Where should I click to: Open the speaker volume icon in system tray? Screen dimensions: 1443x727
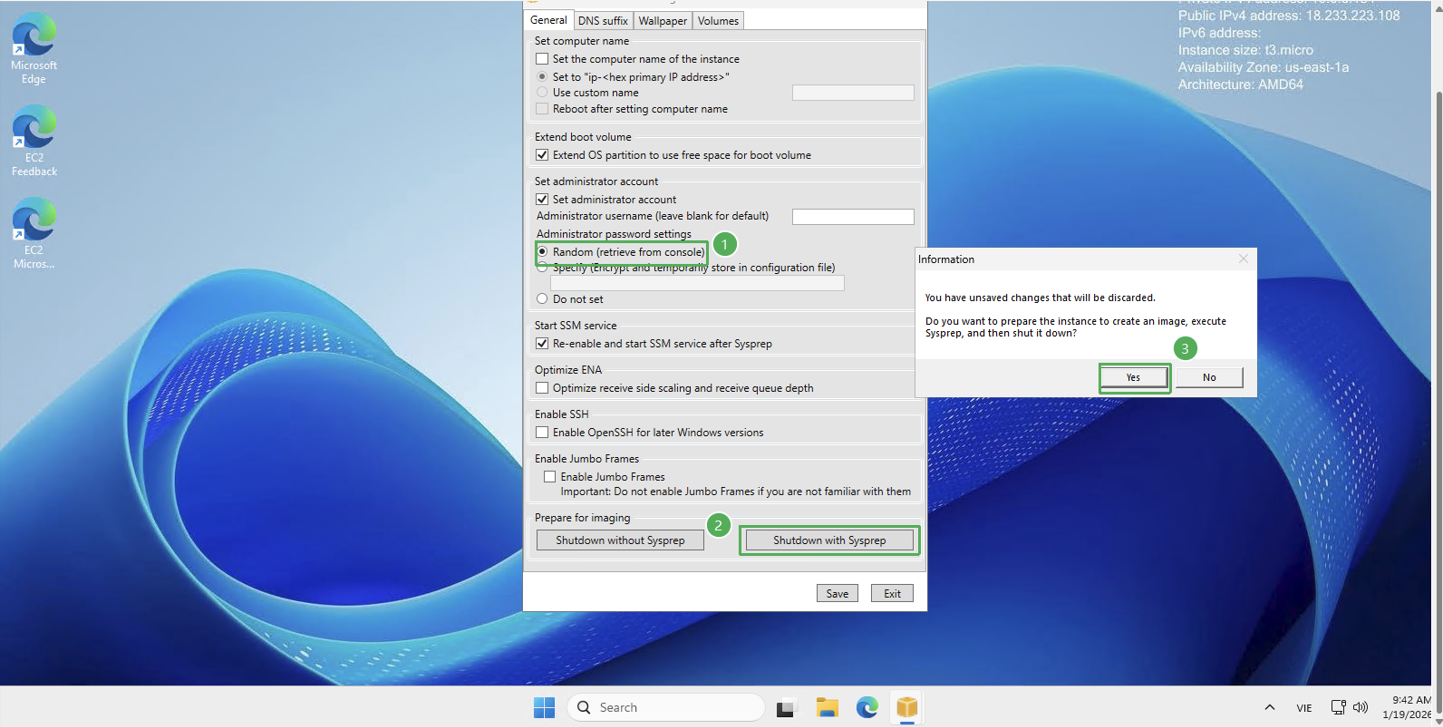[1360, 707]
